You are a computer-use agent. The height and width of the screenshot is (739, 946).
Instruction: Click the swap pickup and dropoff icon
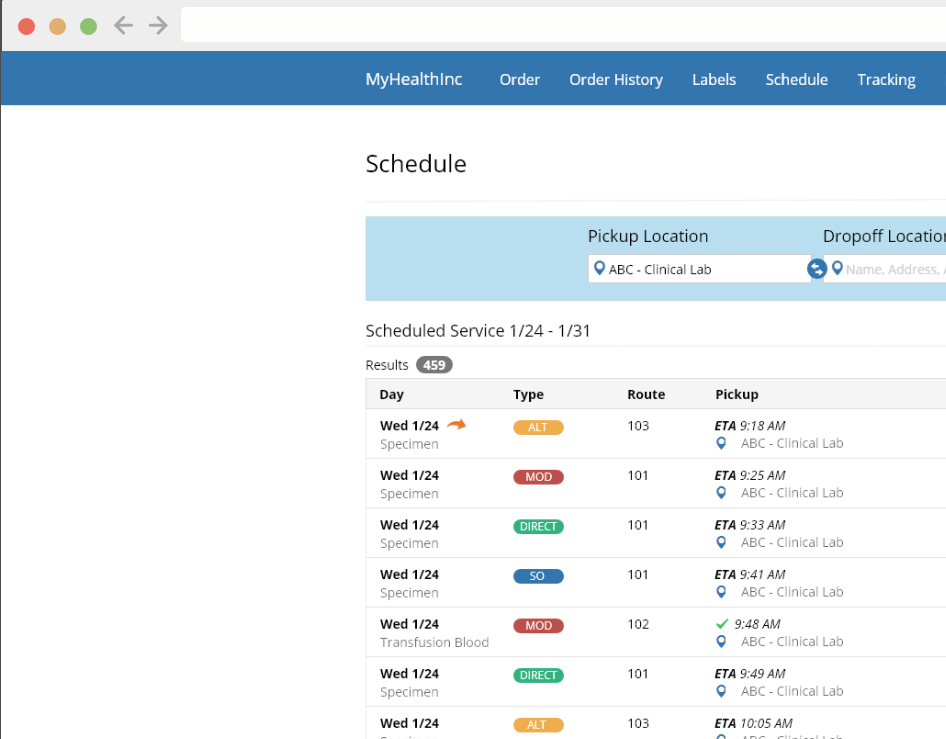tap(817, 269)
